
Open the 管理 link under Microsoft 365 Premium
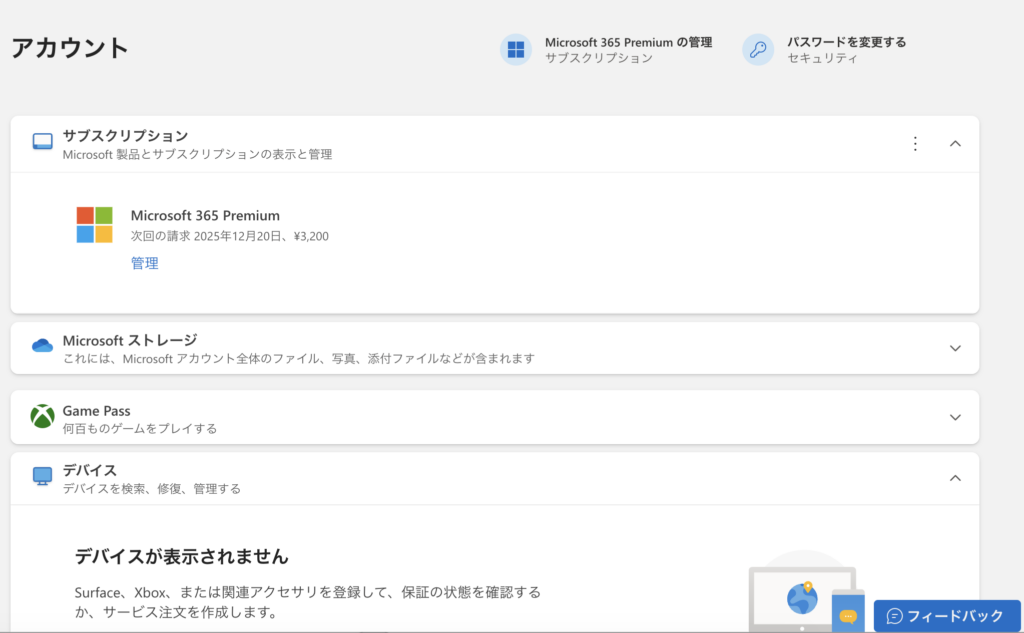pos(145,263)
